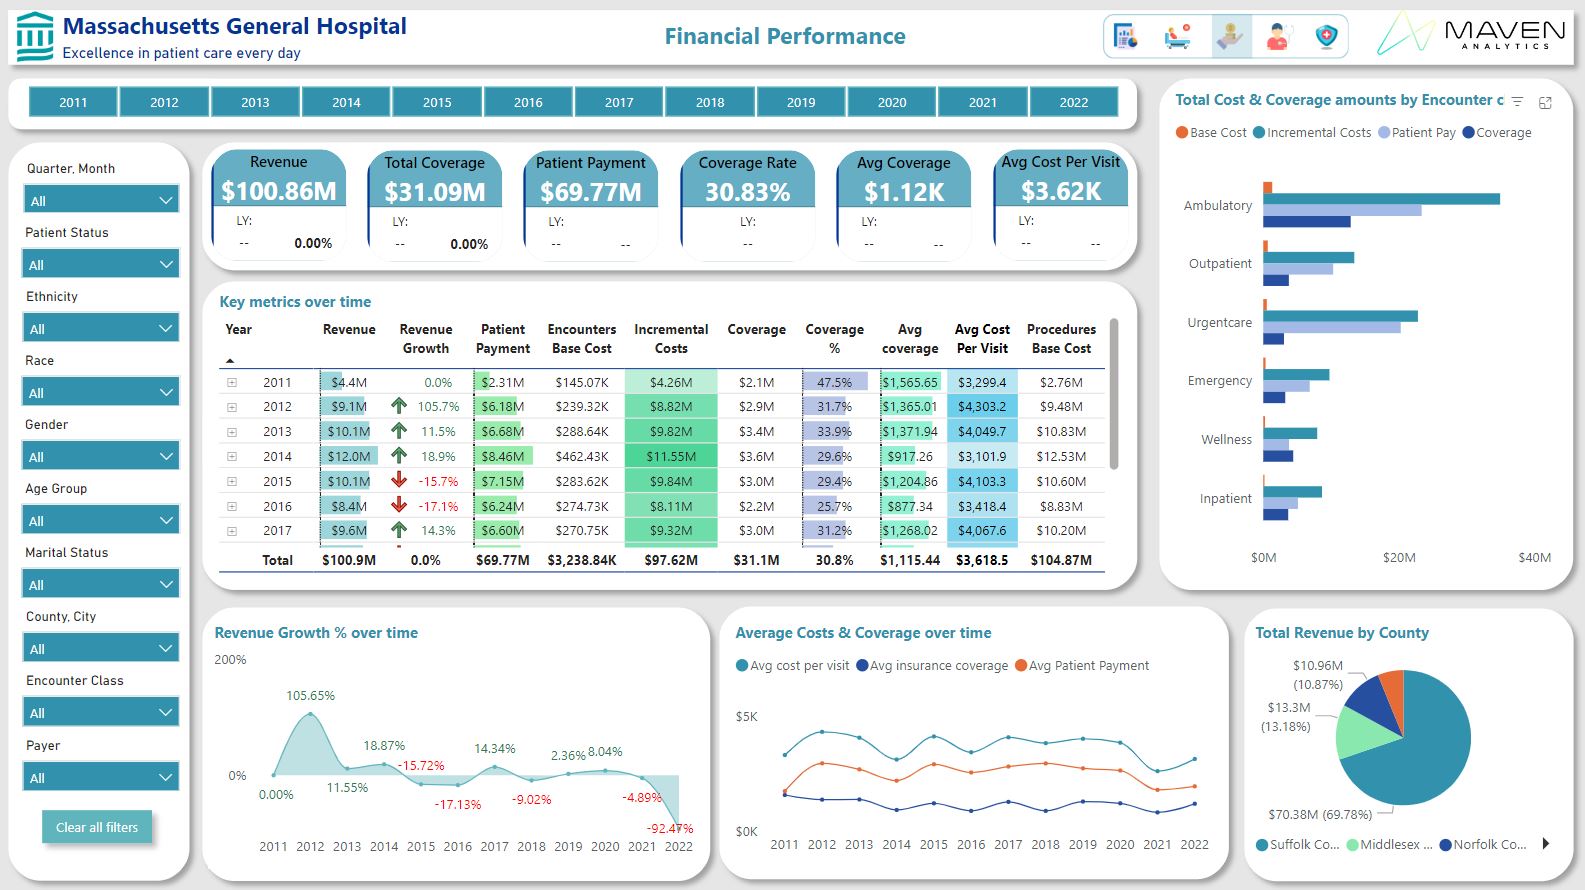The height and width of the screenshot is (890, 1587).
Task: Click the Clear all filters button
Action: pos(97,827)
